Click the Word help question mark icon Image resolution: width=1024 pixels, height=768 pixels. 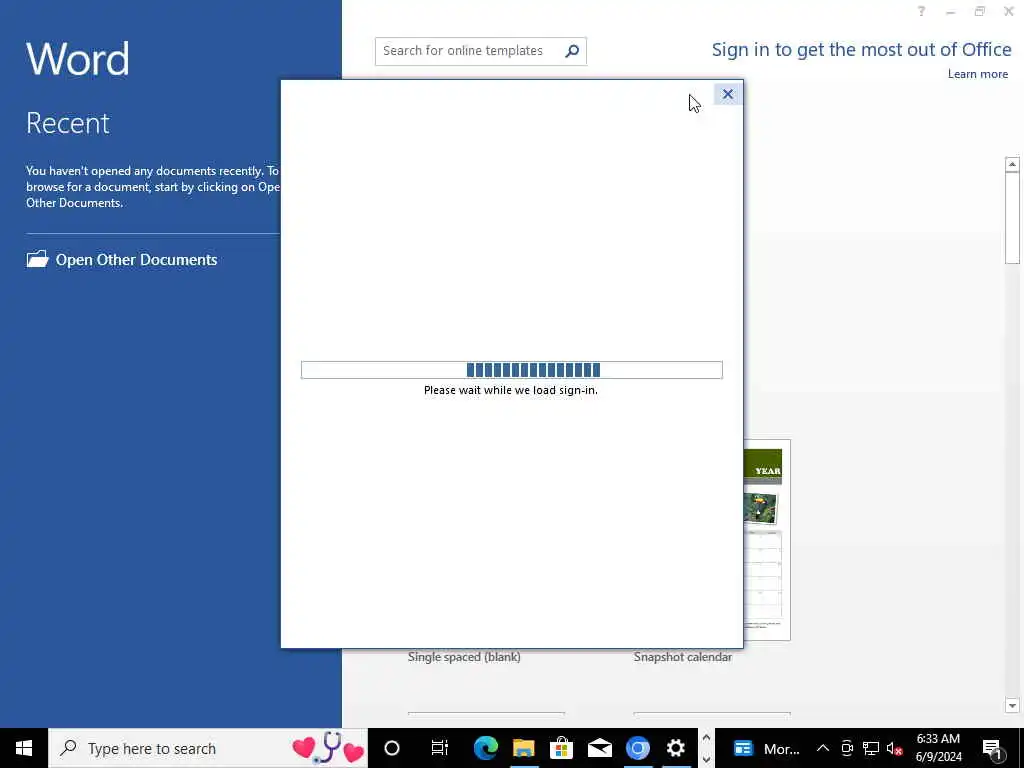pyautogui.click(x=921, y=11)
